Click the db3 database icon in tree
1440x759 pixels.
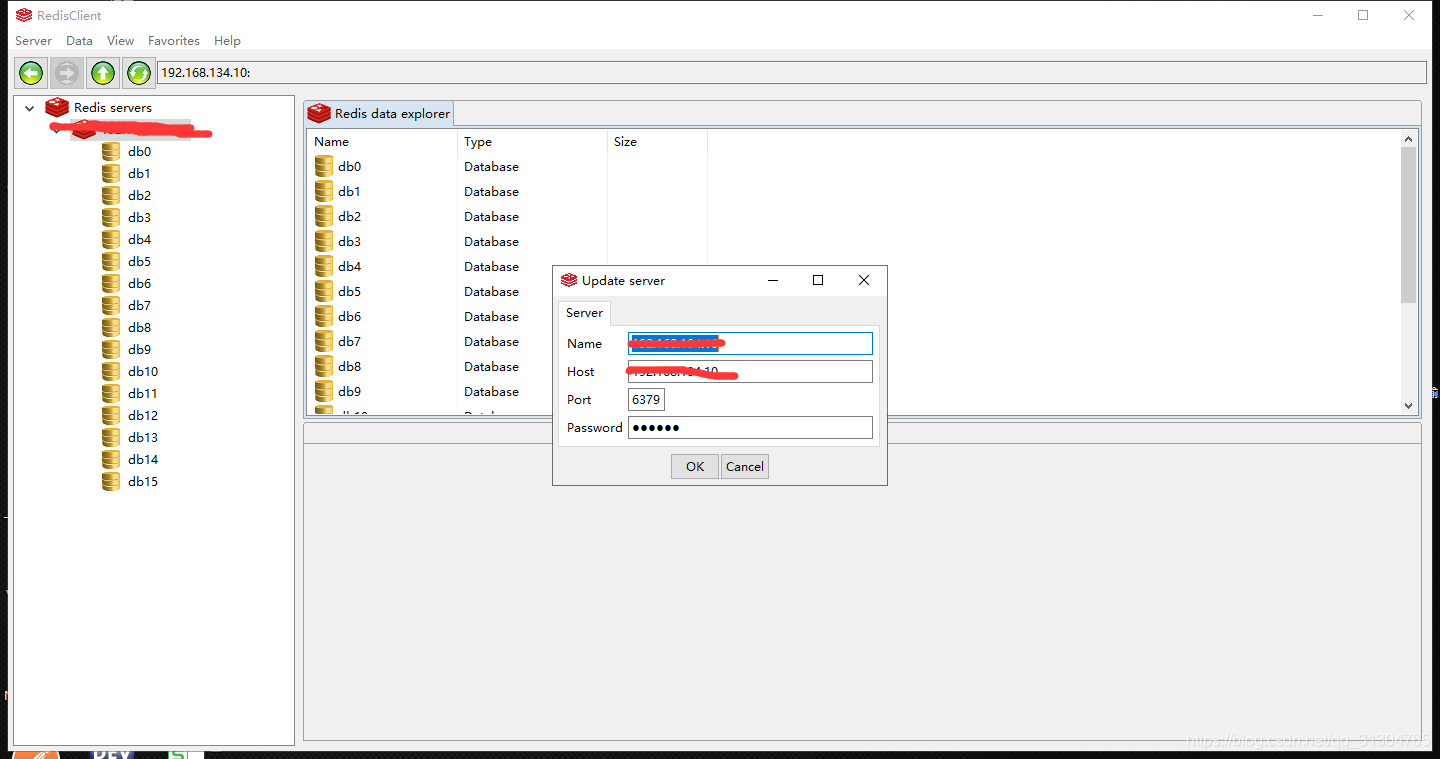point(111,217)
